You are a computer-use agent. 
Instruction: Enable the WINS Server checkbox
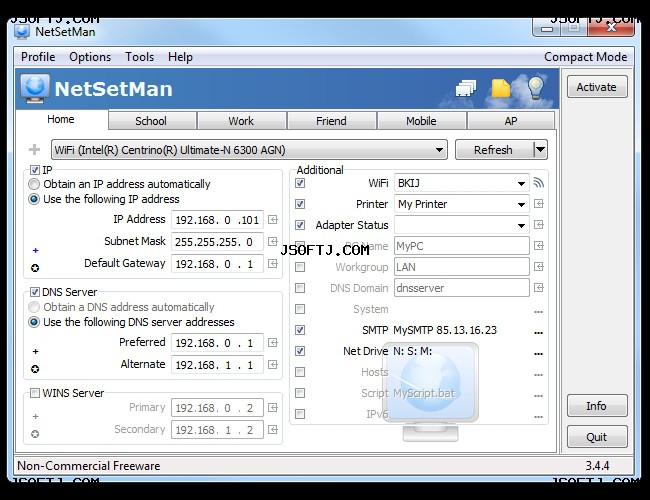(x=35, y=393)
